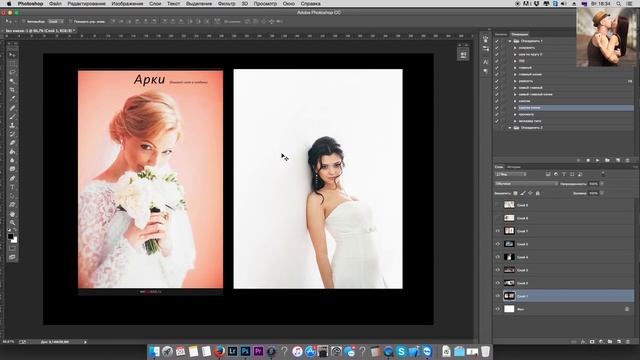The image size is (640, 360).
Task: Create a new action set folder
Action: (x=607, y=160)
